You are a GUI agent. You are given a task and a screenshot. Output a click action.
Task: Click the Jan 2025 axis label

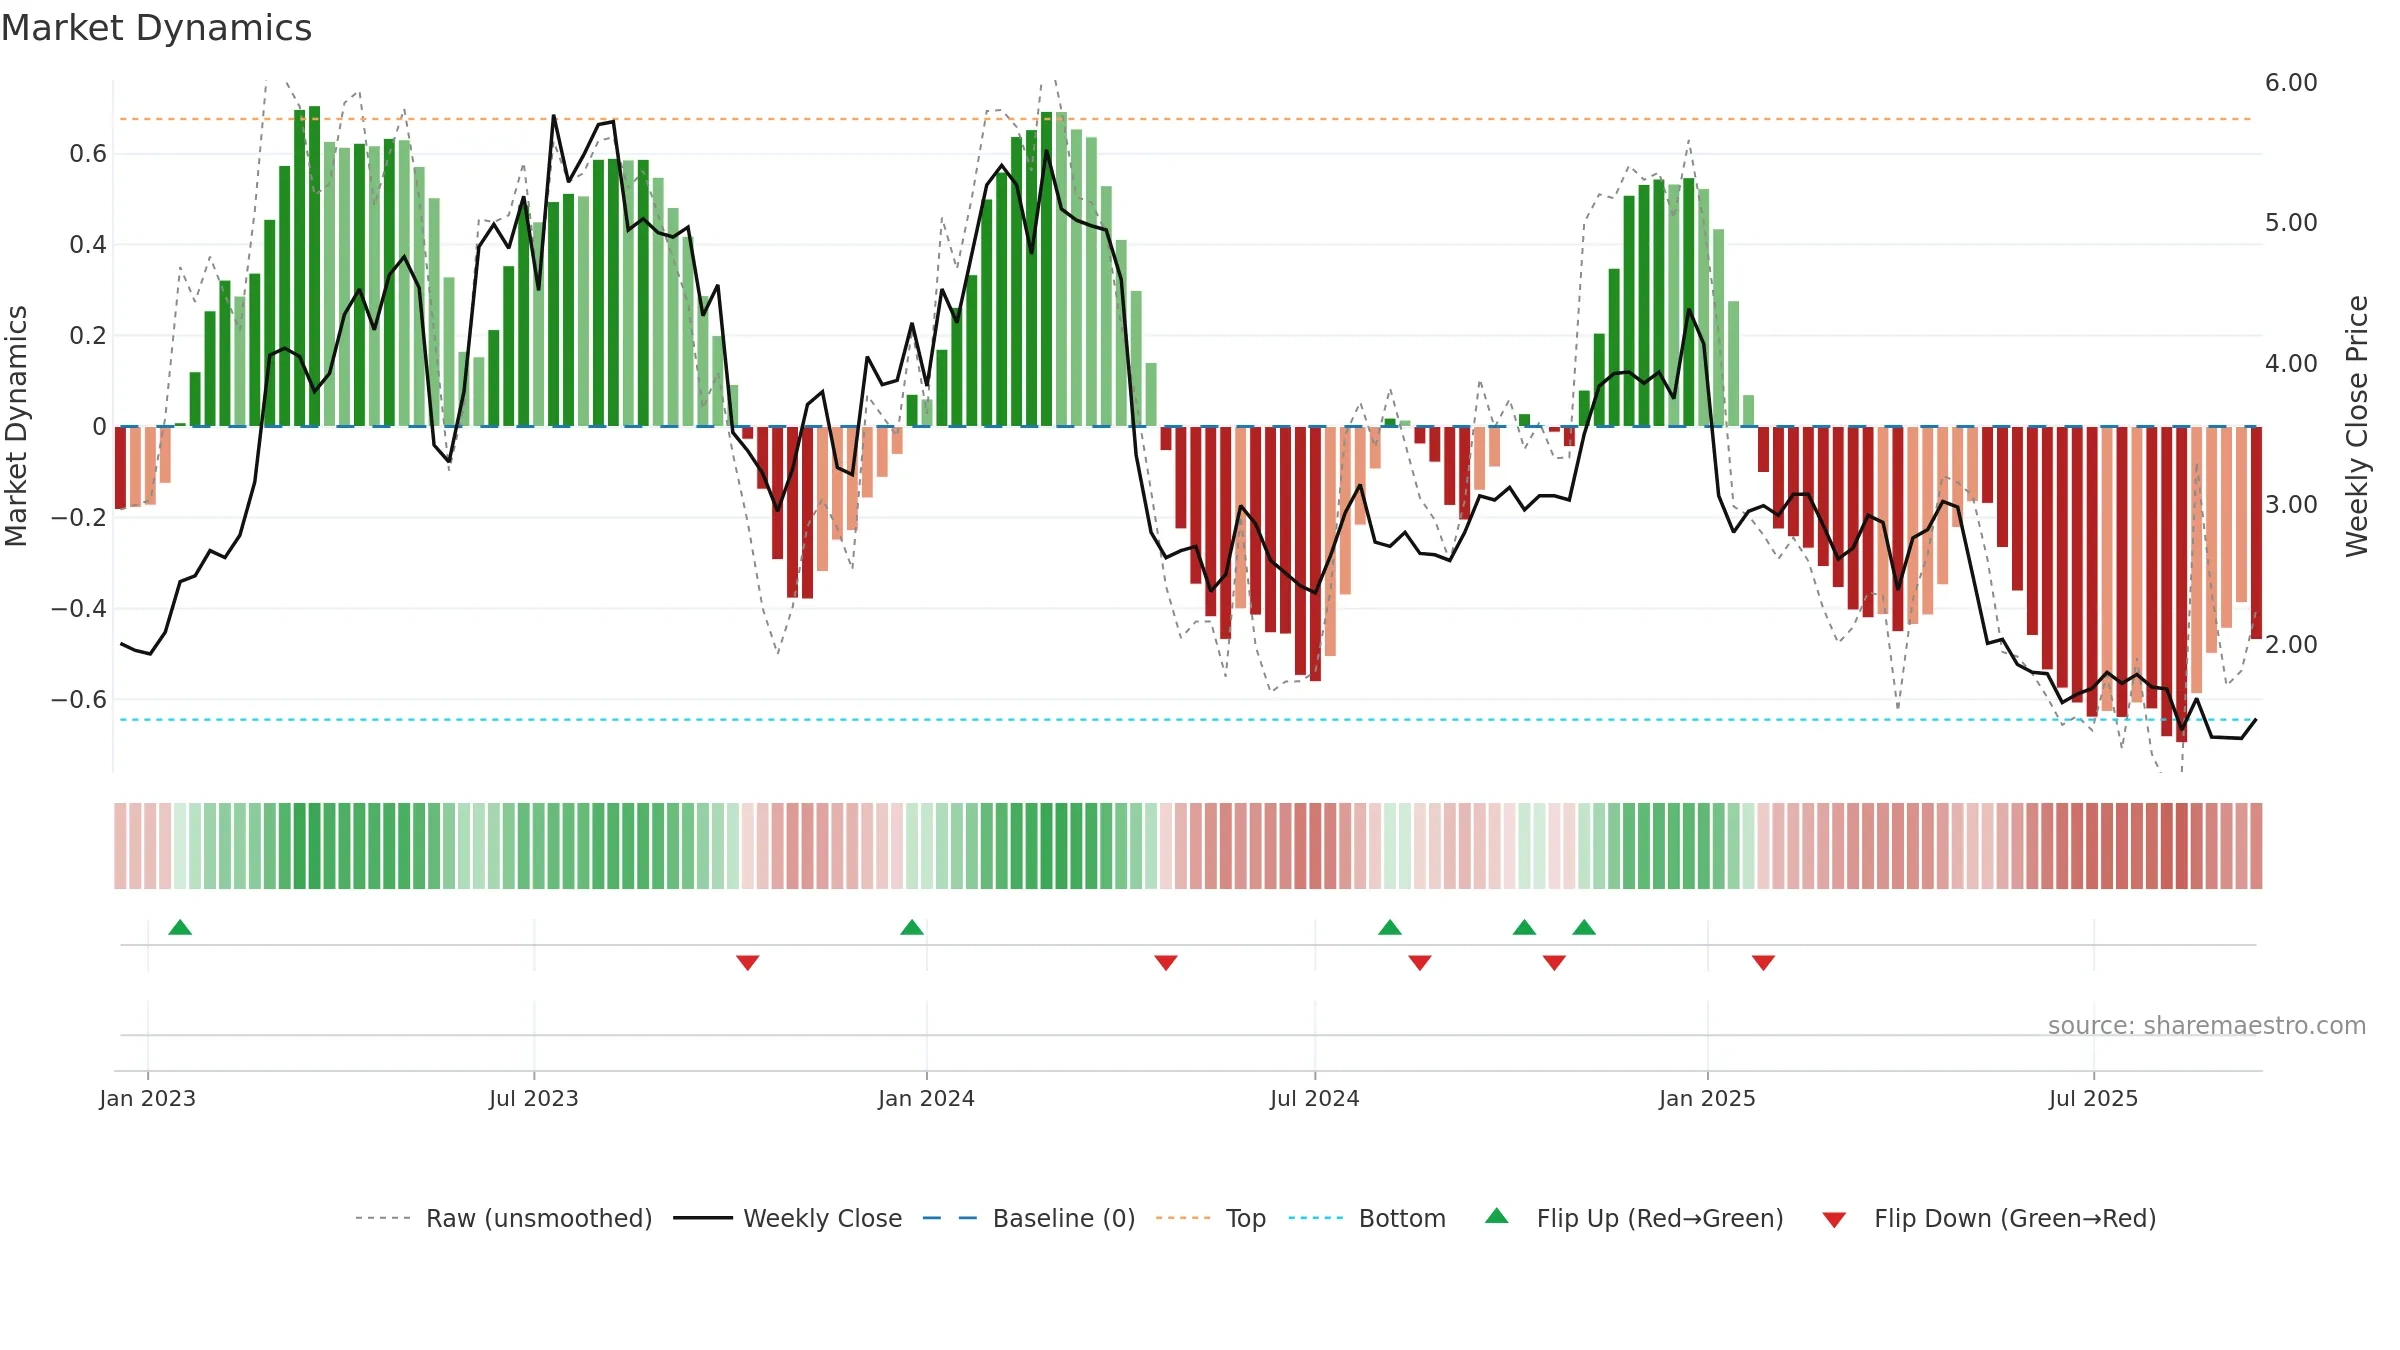[1707, 1098]
